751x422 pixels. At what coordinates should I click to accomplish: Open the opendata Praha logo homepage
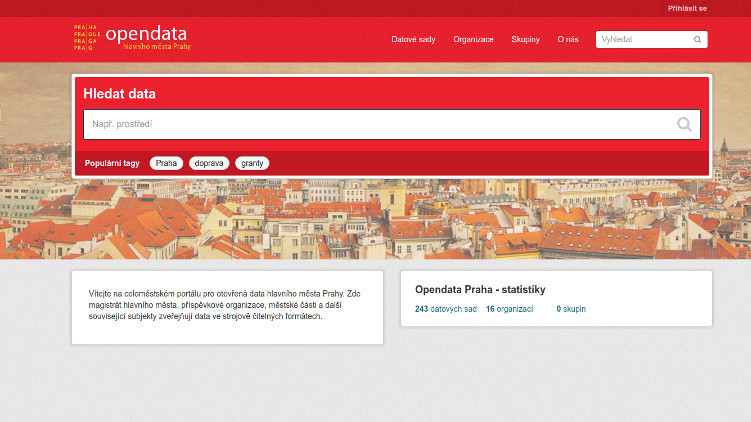tap(132, 37)
